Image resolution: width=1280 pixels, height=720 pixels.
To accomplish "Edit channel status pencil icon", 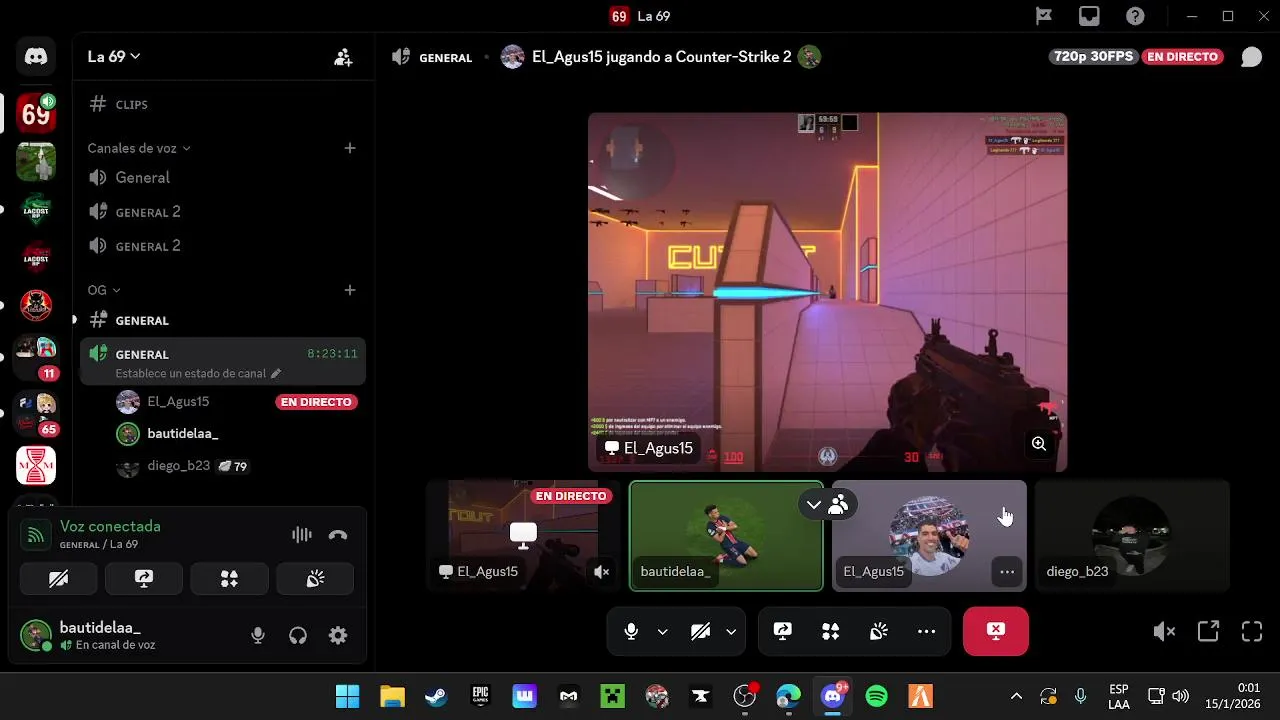I will [x=276, y=373].
